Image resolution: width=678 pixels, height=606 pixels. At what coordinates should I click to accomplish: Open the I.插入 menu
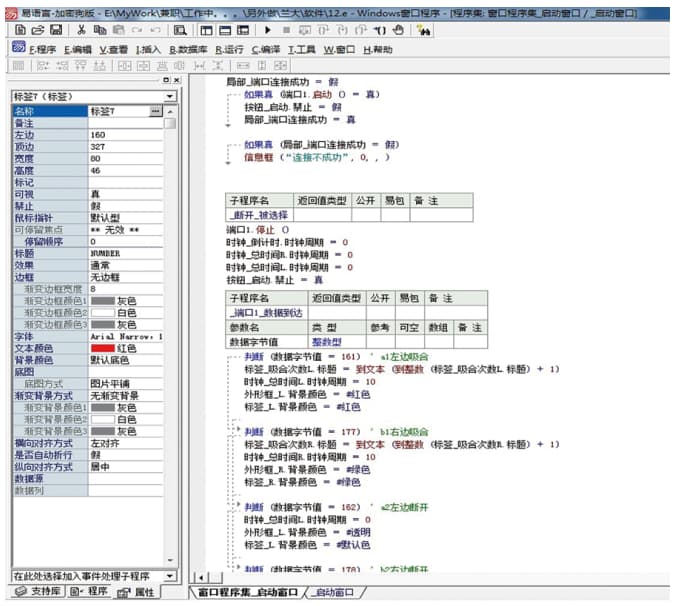click(148, 50)
